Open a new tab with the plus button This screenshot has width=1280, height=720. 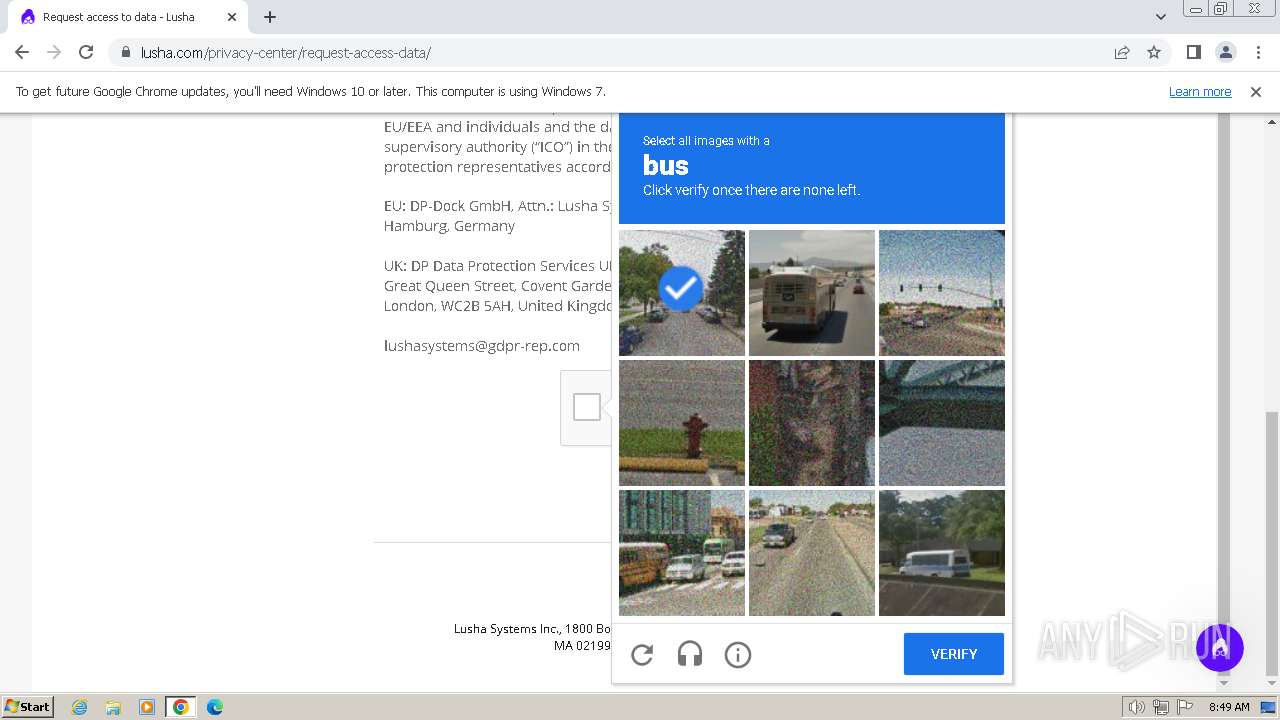(x=270, y=17)
